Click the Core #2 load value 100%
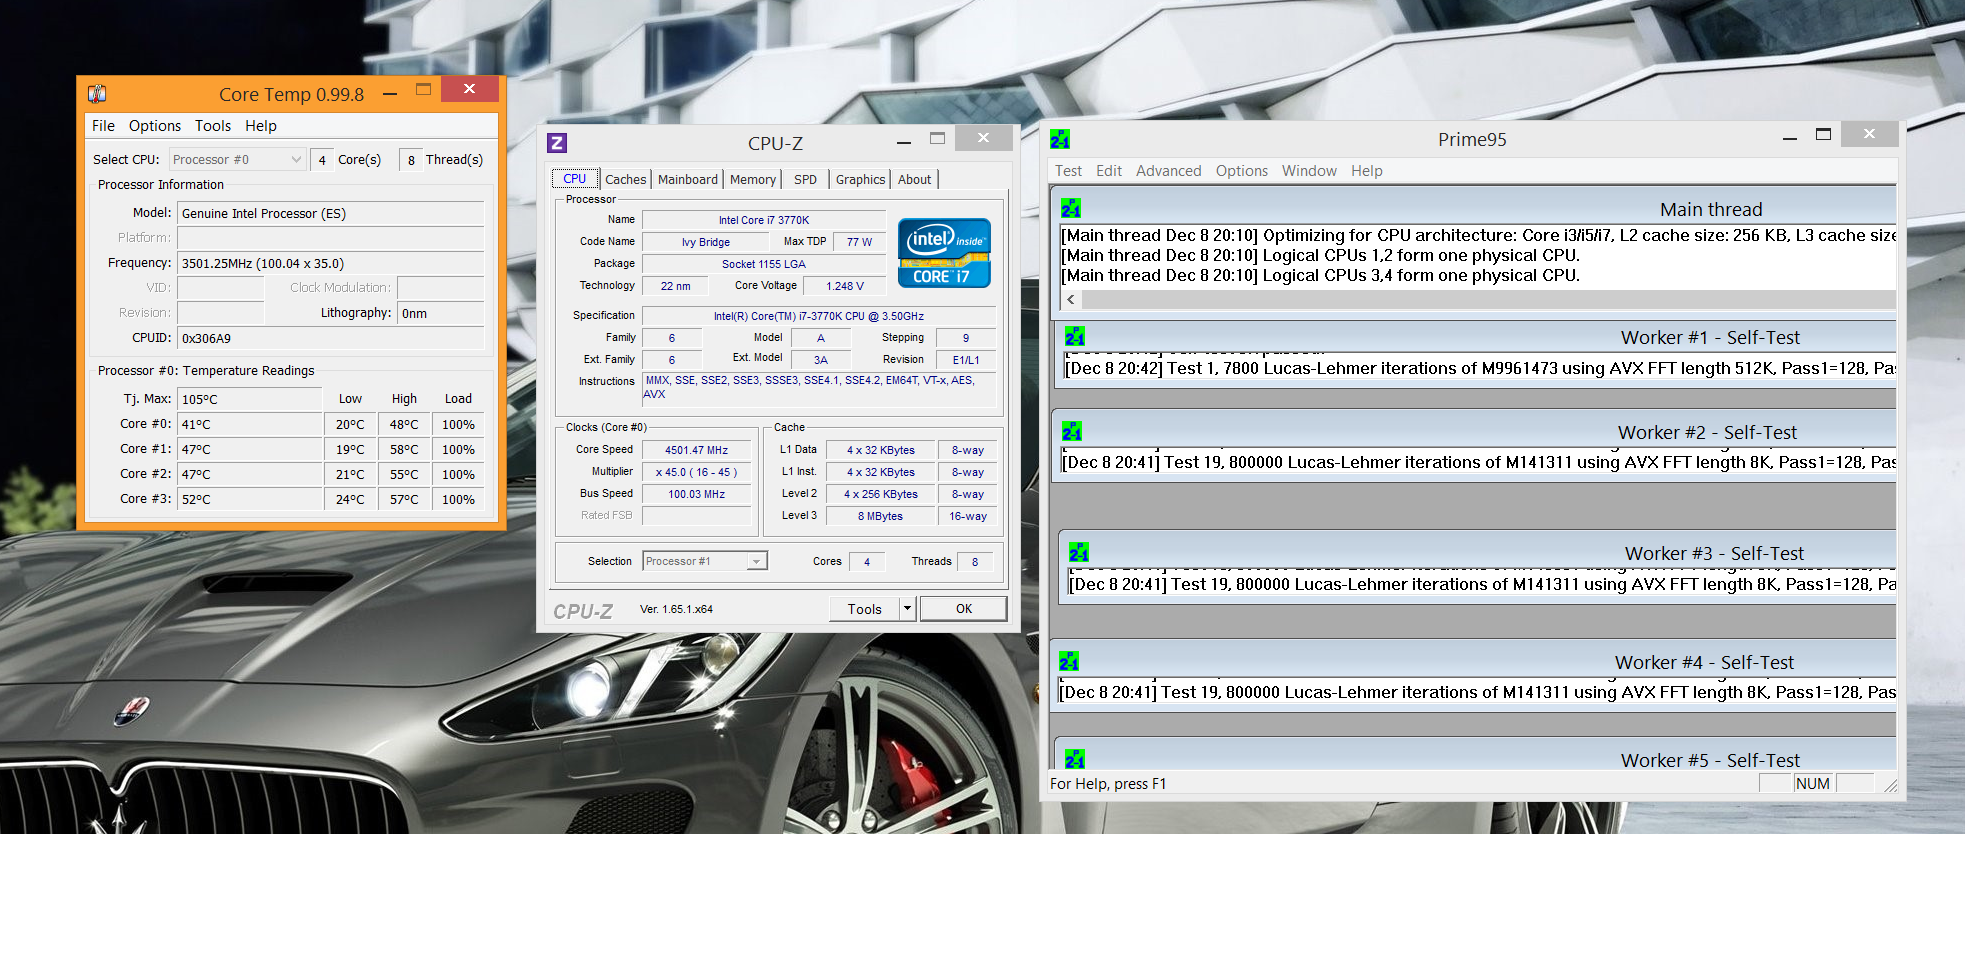Viewport: 1965px width, 972px height. coord(459,474)
